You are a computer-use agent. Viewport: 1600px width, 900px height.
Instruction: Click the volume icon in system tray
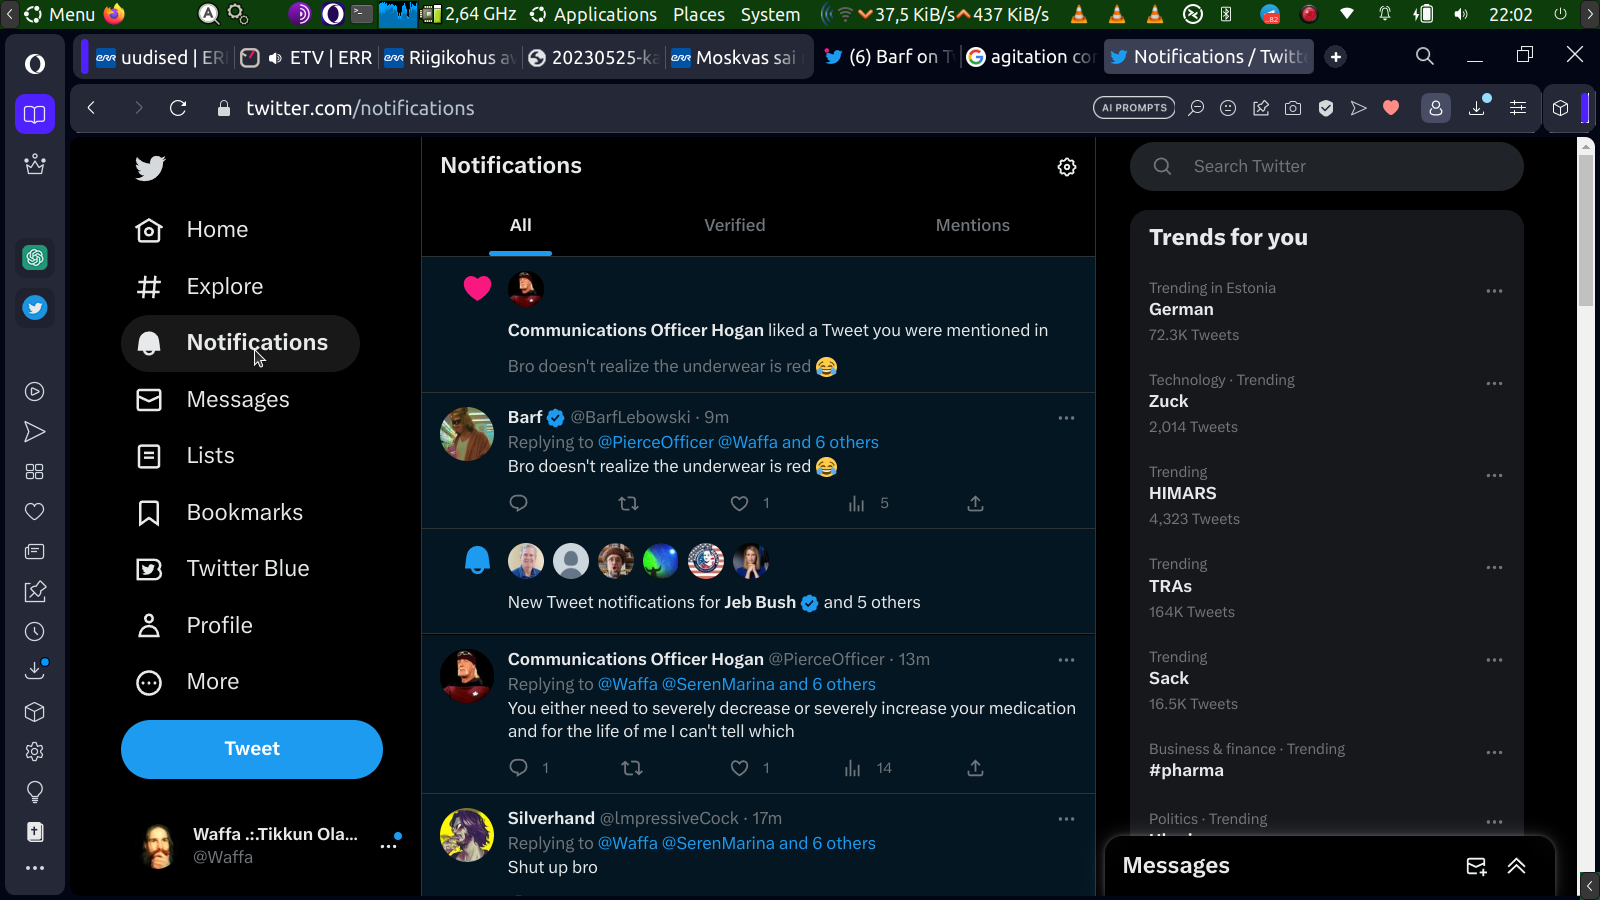click(x=1462, y=14)
